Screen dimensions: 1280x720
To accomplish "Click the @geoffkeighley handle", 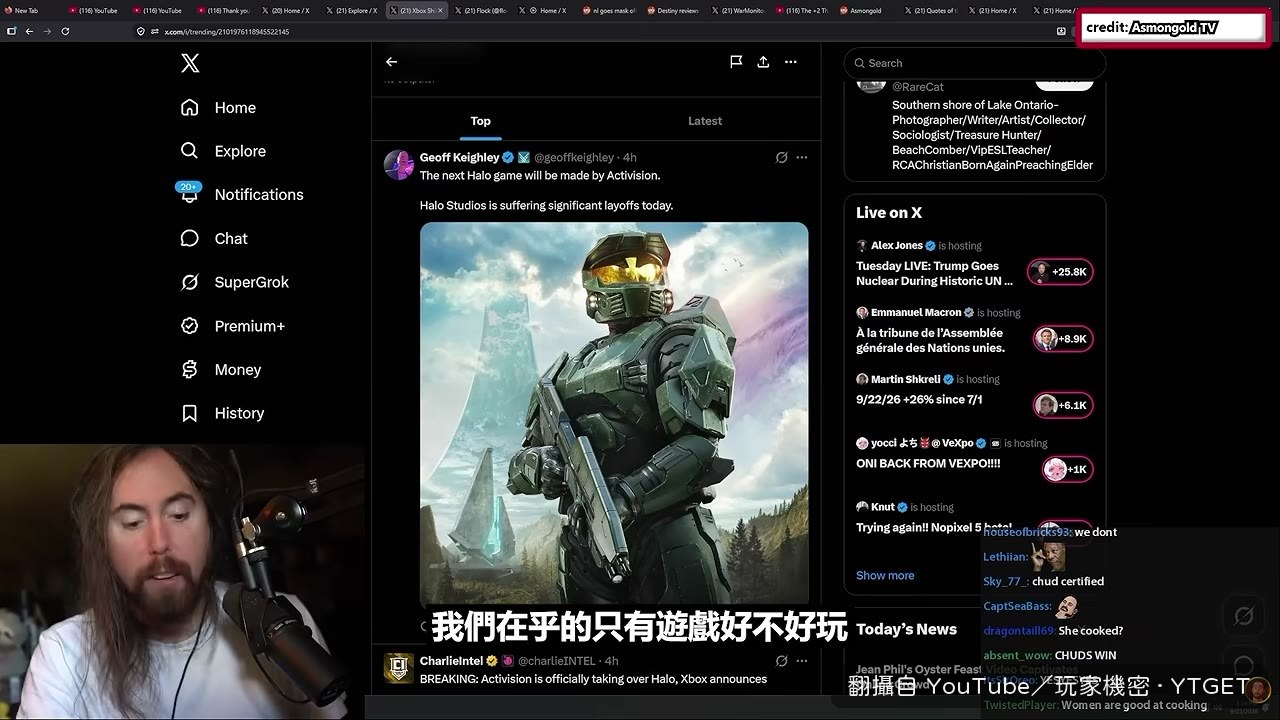I will click(x=574, y=158).
